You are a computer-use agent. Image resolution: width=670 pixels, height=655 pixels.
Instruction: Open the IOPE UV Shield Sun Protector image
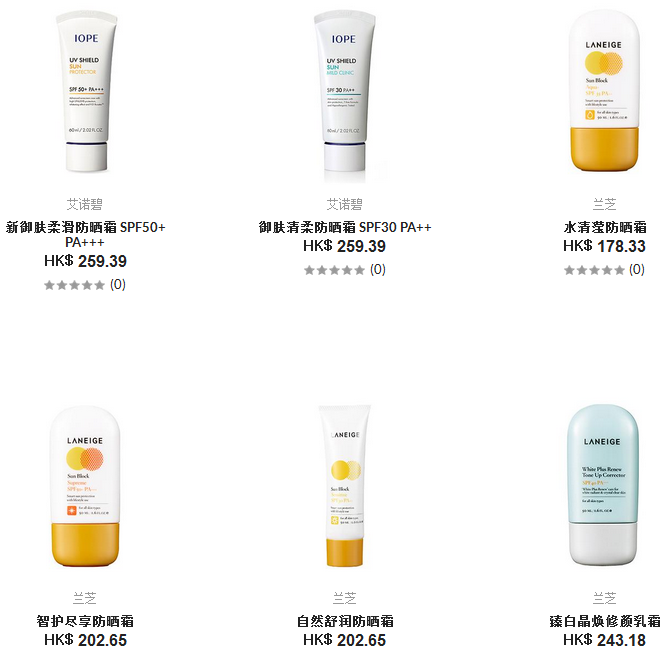pyautogui.click(x=86, y=92)
